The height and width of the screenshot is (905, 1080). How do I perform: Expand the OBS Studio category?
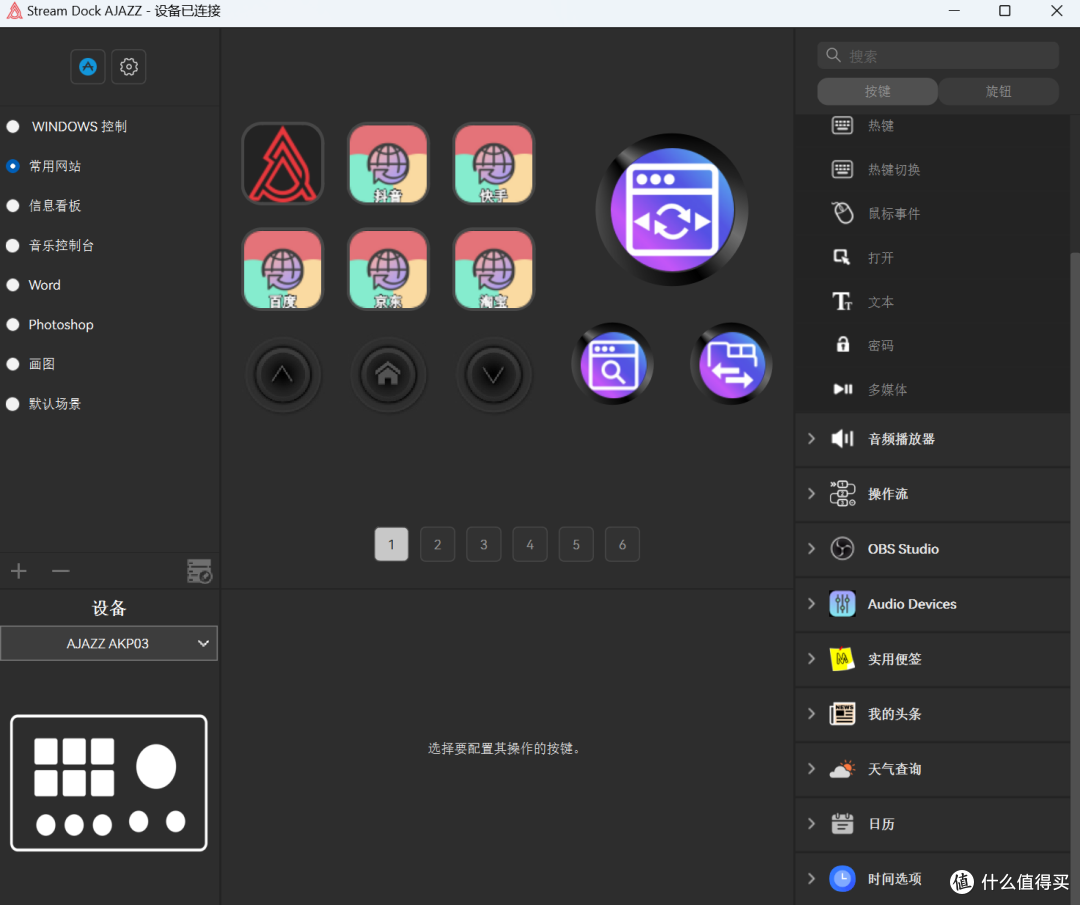[x=933, y=549]
